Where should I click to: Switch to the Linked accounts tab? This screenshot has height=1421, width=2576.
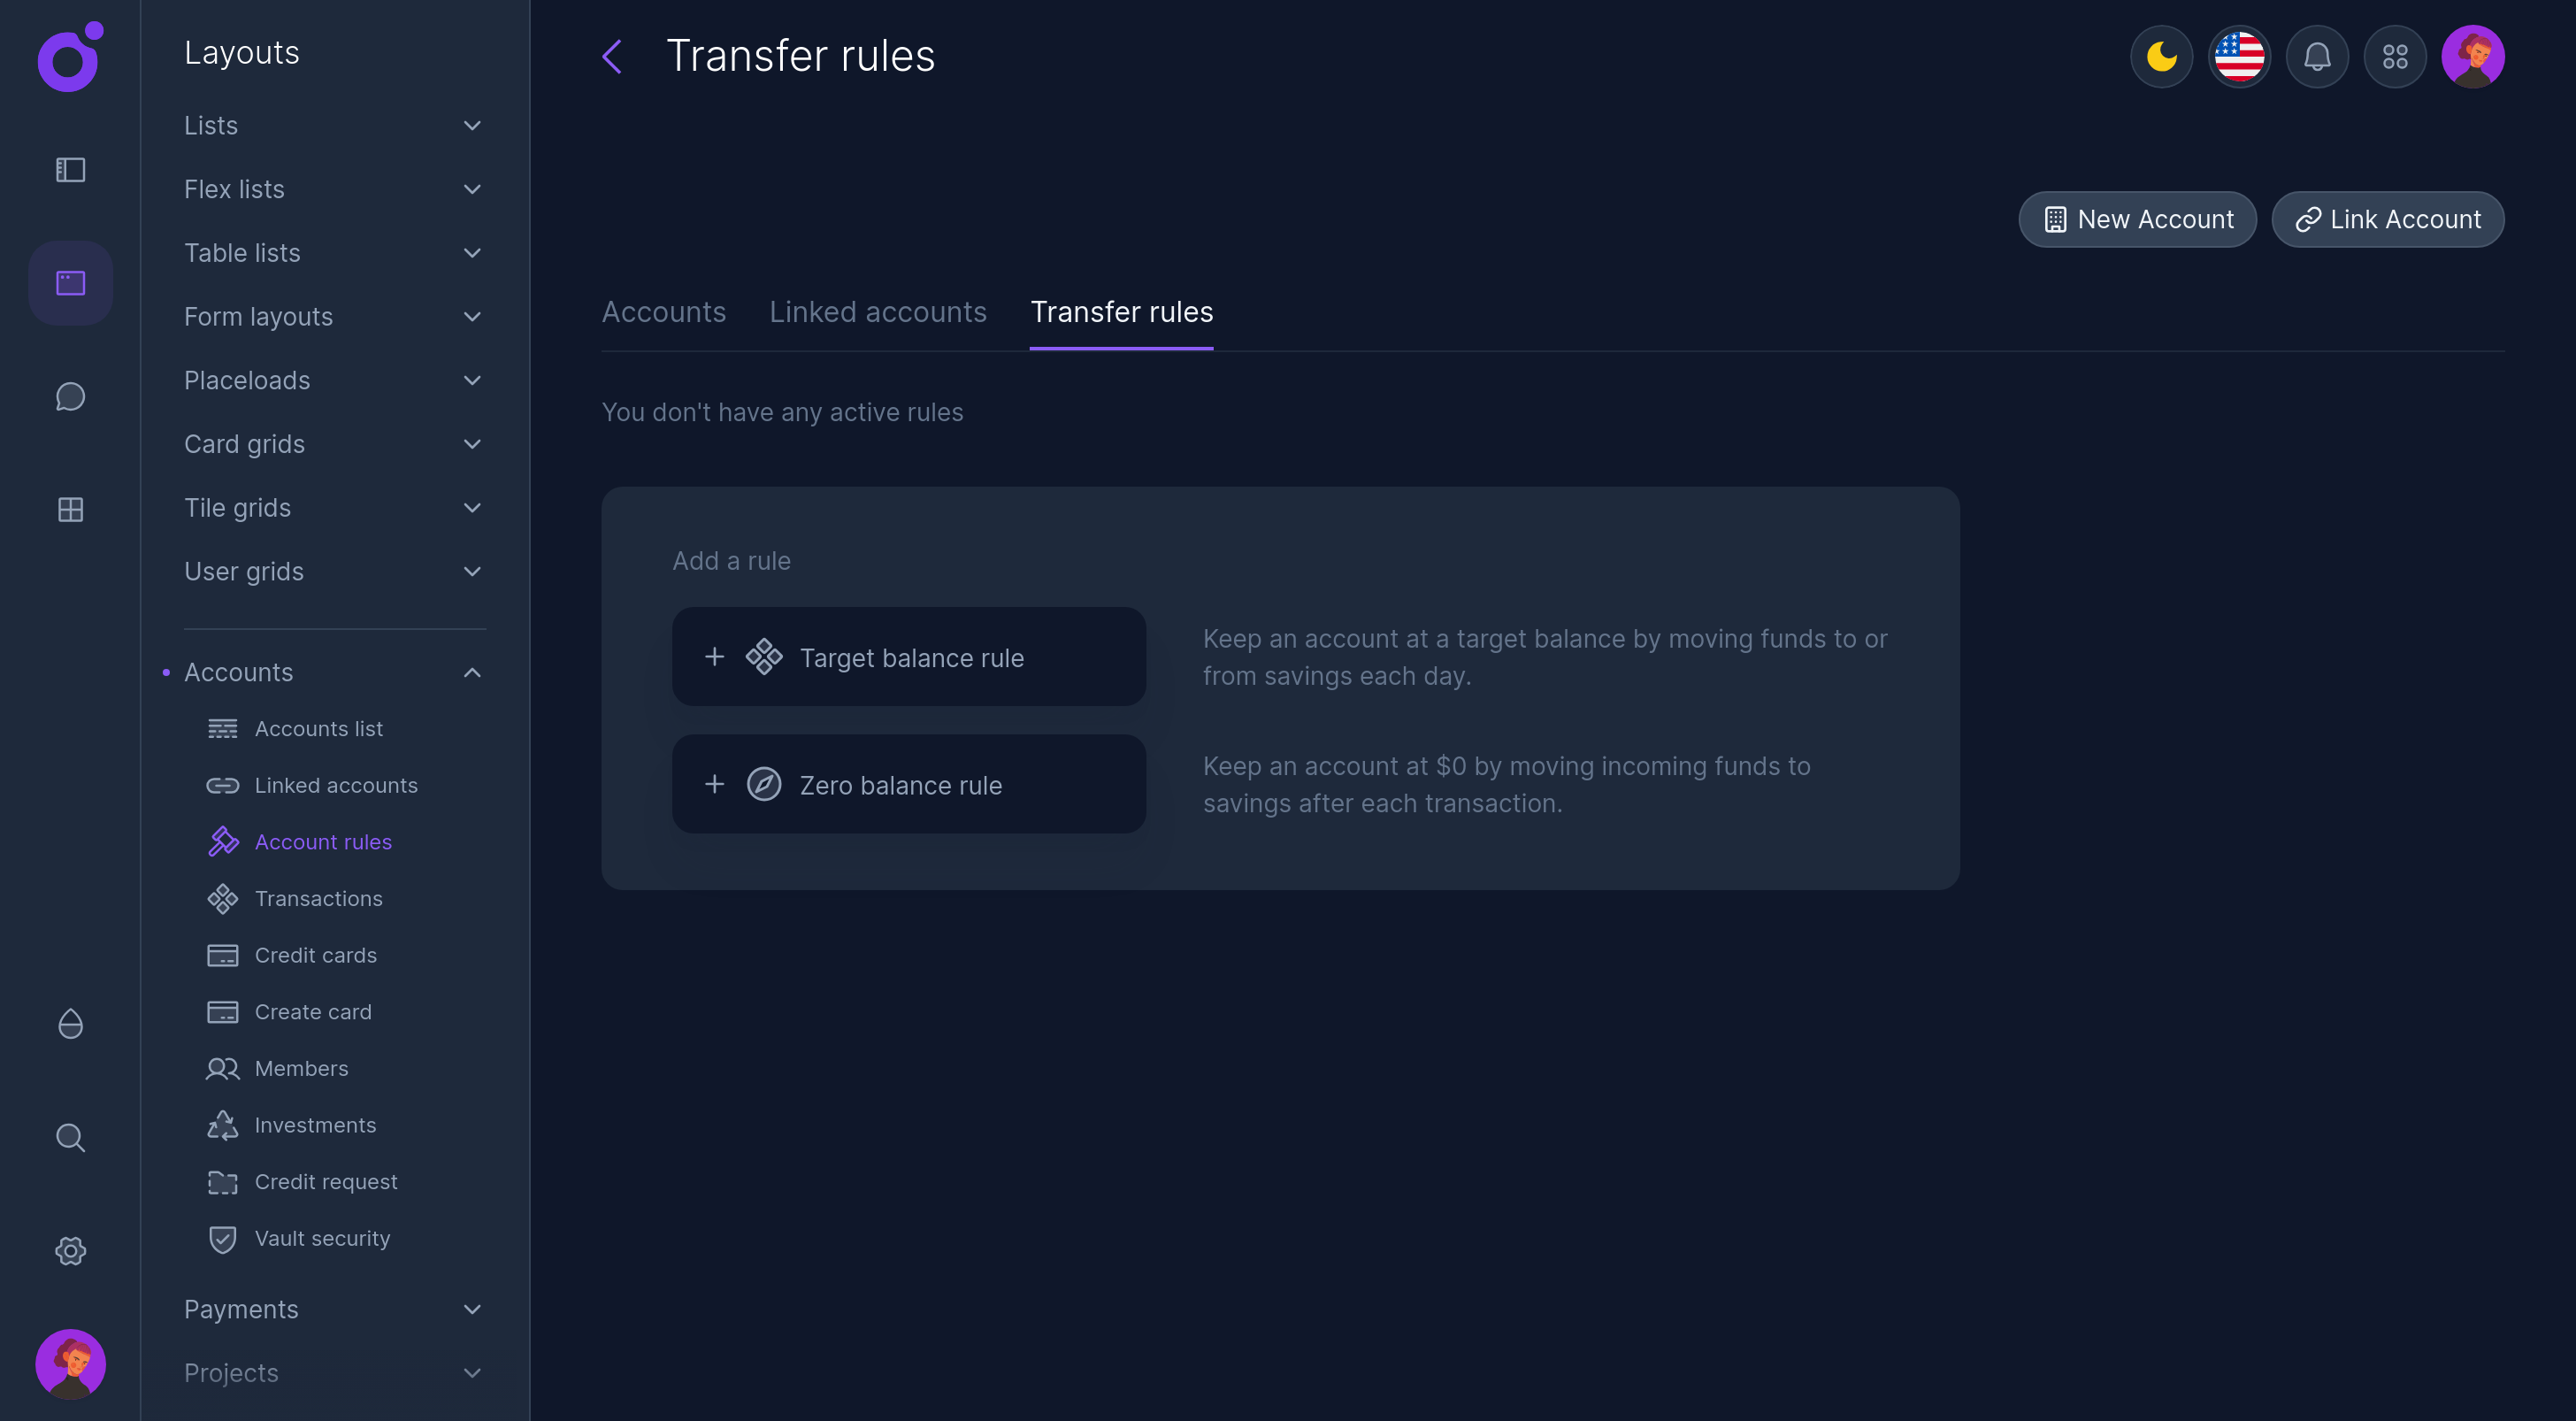pos(877,312)
